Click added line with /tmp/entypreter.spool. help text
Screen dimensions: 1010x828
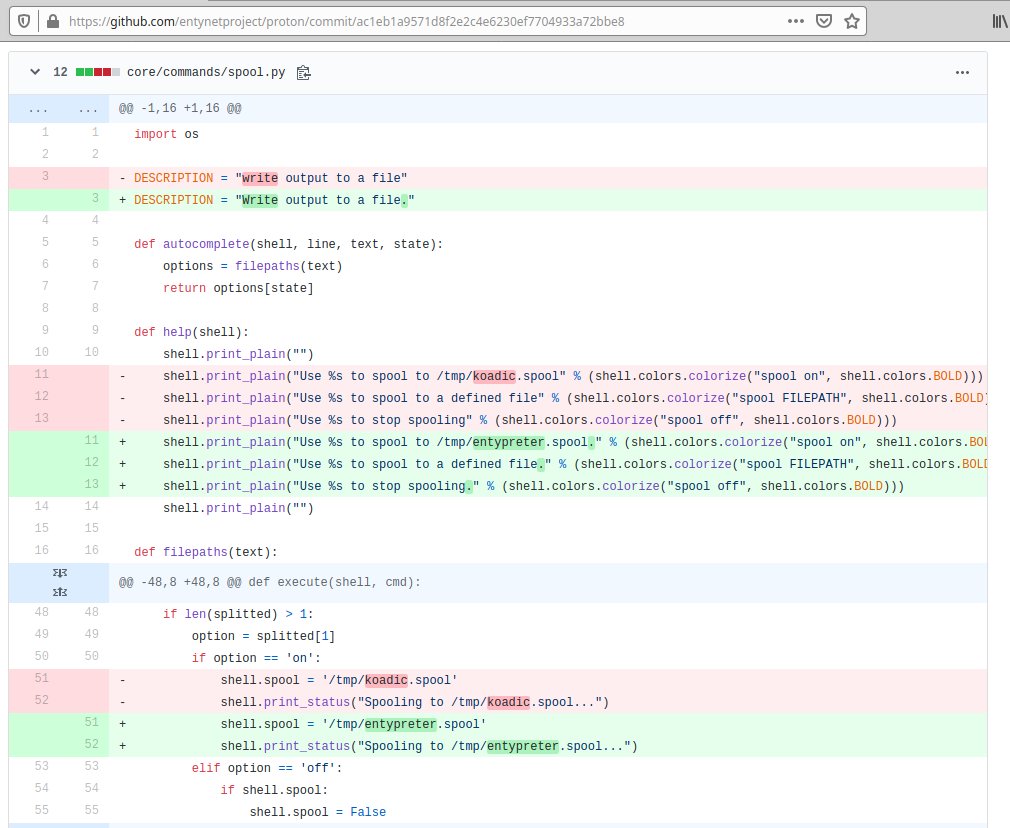498,442
